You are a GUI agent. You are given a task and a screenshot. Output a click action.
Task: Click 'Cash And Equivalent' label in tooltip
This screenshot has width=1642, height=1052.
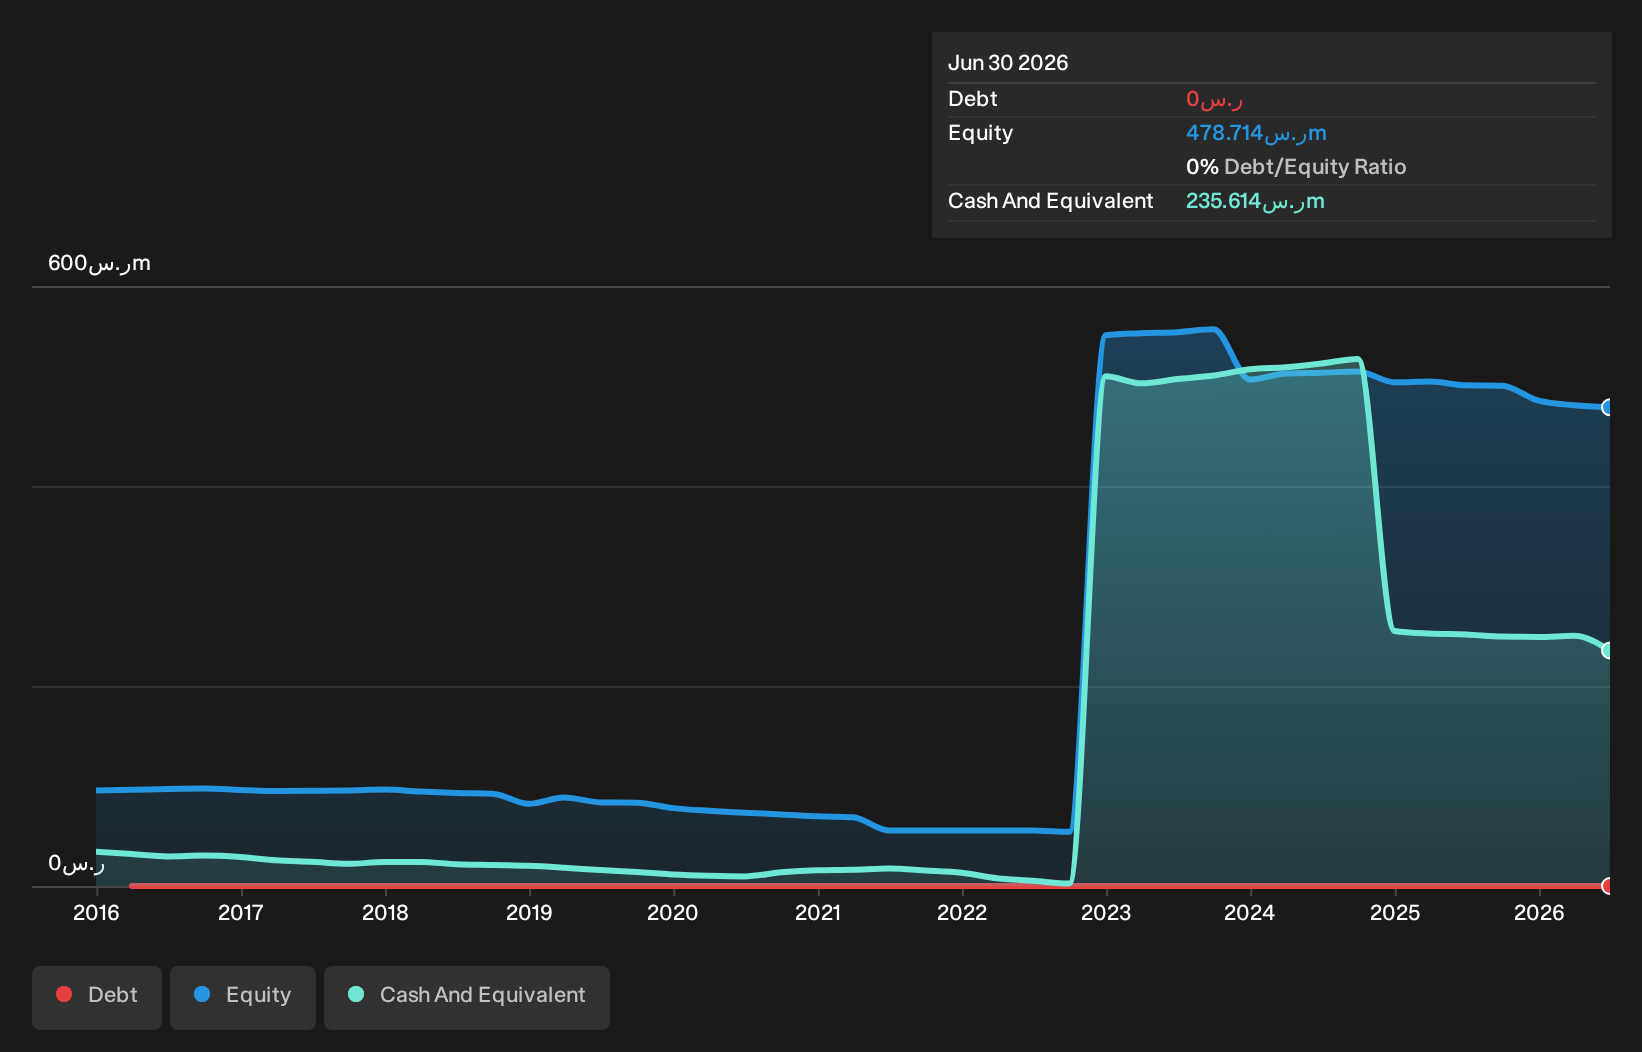click(1050, 201)
